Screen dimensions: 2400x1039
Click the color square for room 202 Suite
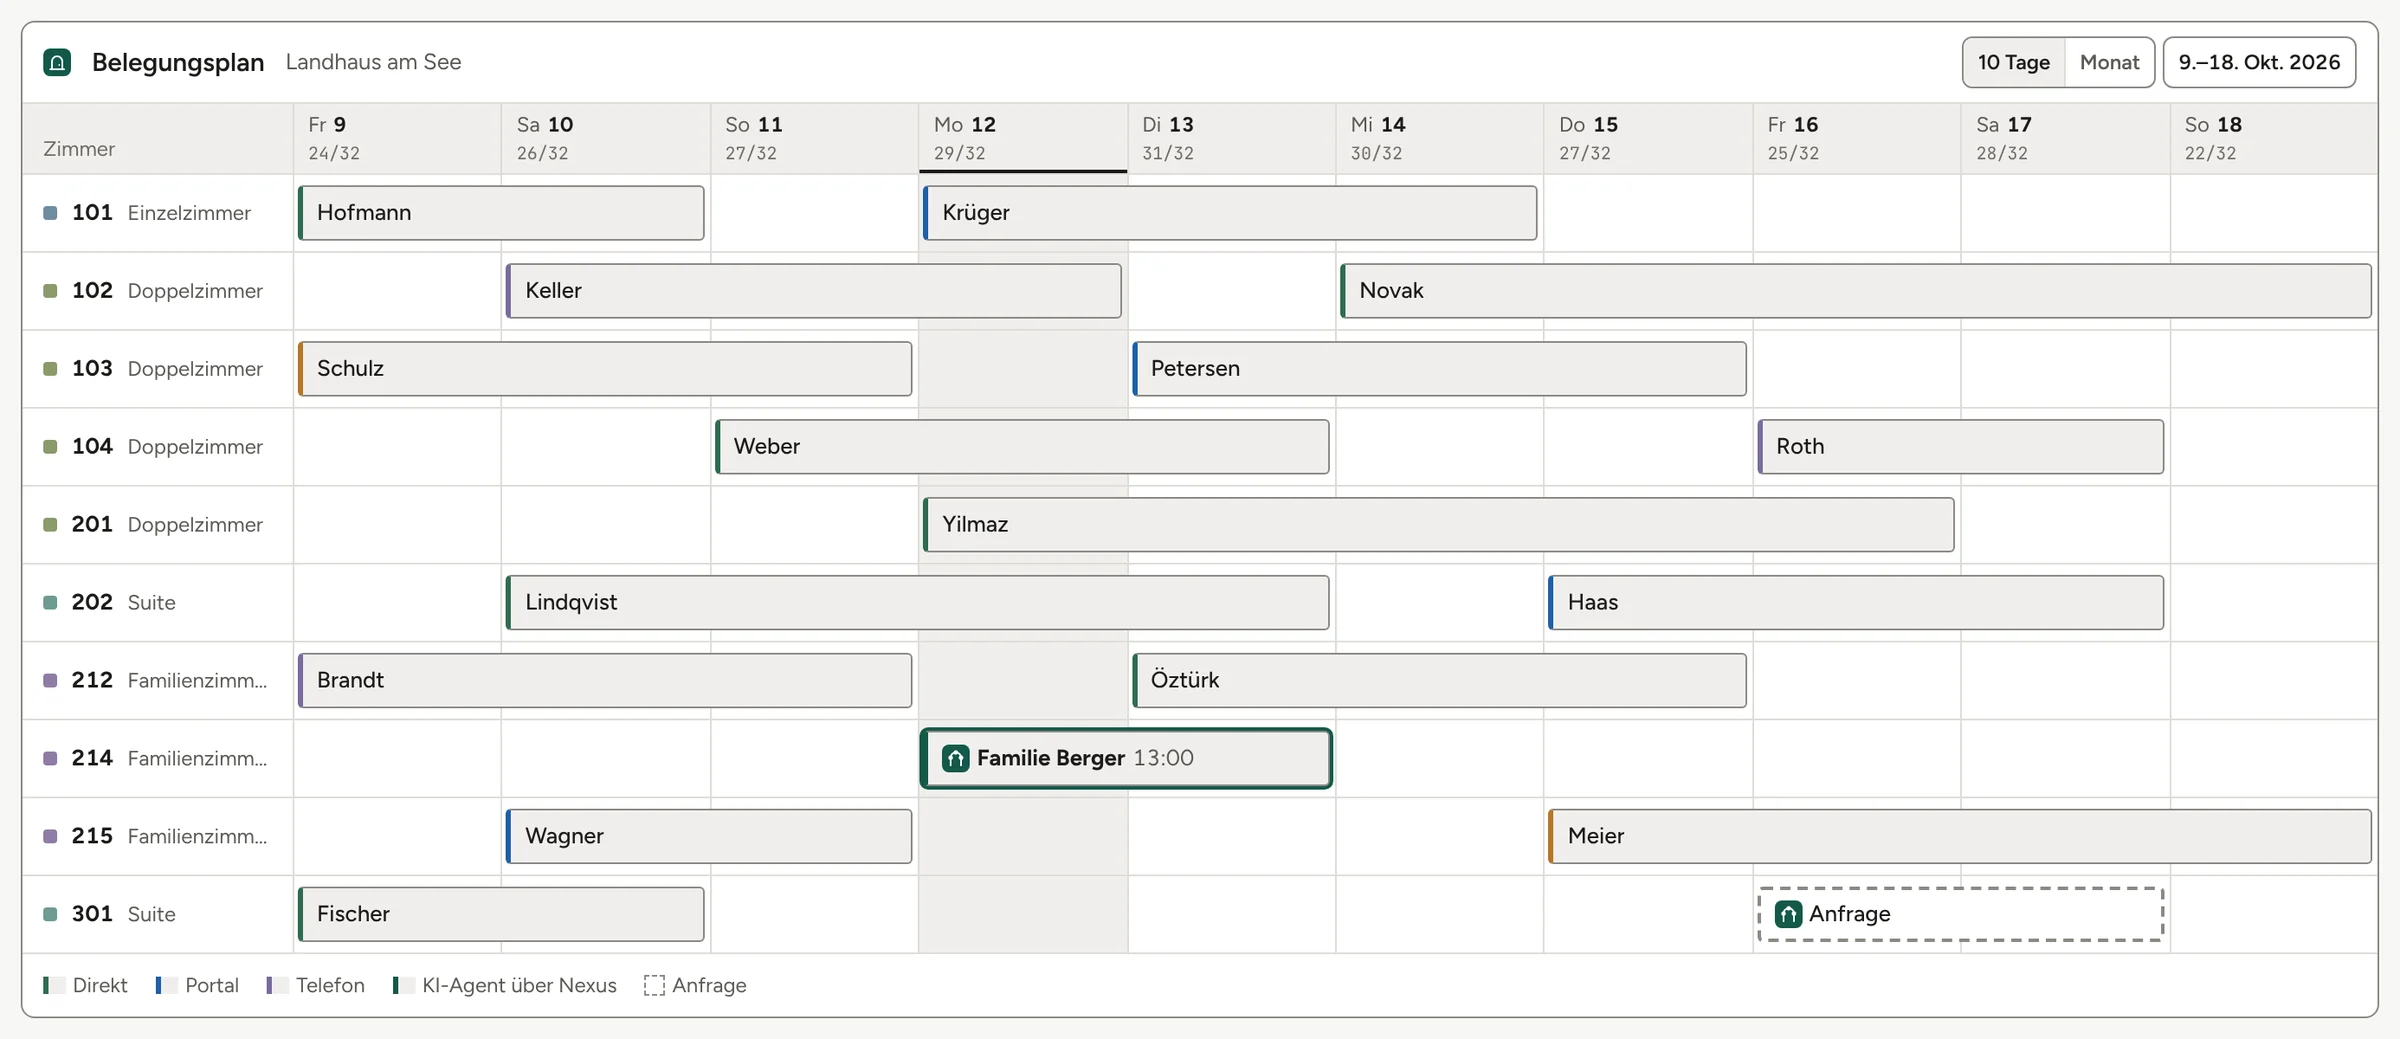click(50, 603)
